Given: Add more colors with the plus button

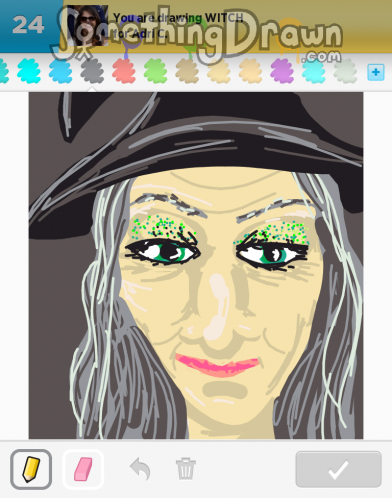Looking at the screenshot, I should (x=376, y=72).
